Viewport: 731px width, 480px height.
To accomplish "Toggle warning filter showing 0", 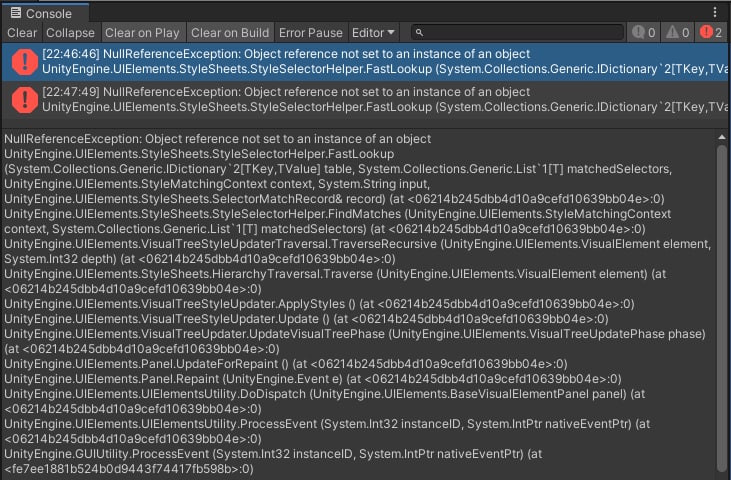I will click(677, 33).
